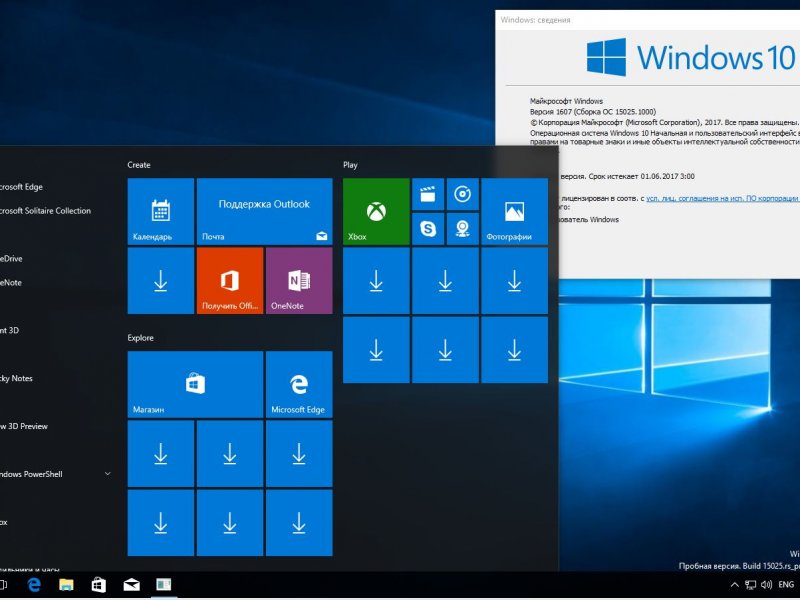This screenshot has height=600, width=800.
Task: Open Microsoft Edge from the app list
Action: coord(21,187)
